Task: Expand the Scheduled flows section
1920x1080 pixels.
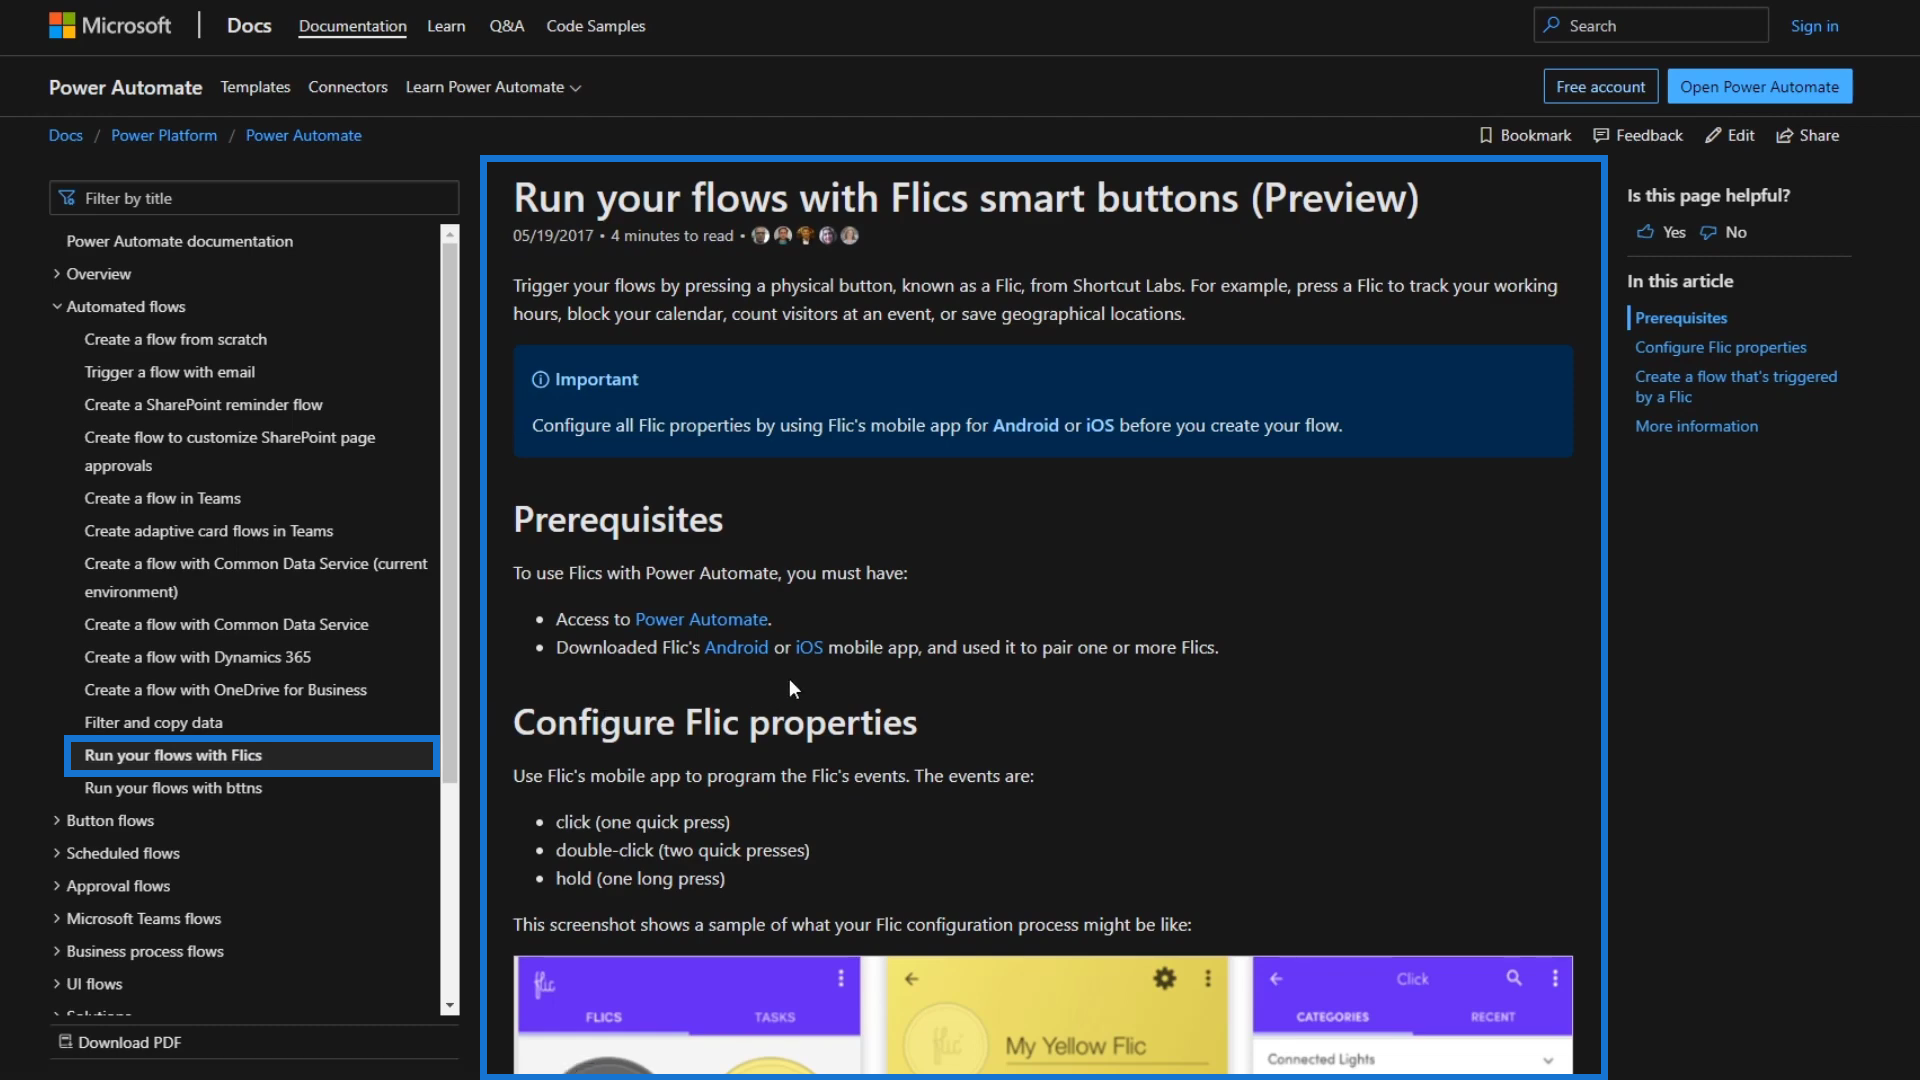Action: coord(57,854)
